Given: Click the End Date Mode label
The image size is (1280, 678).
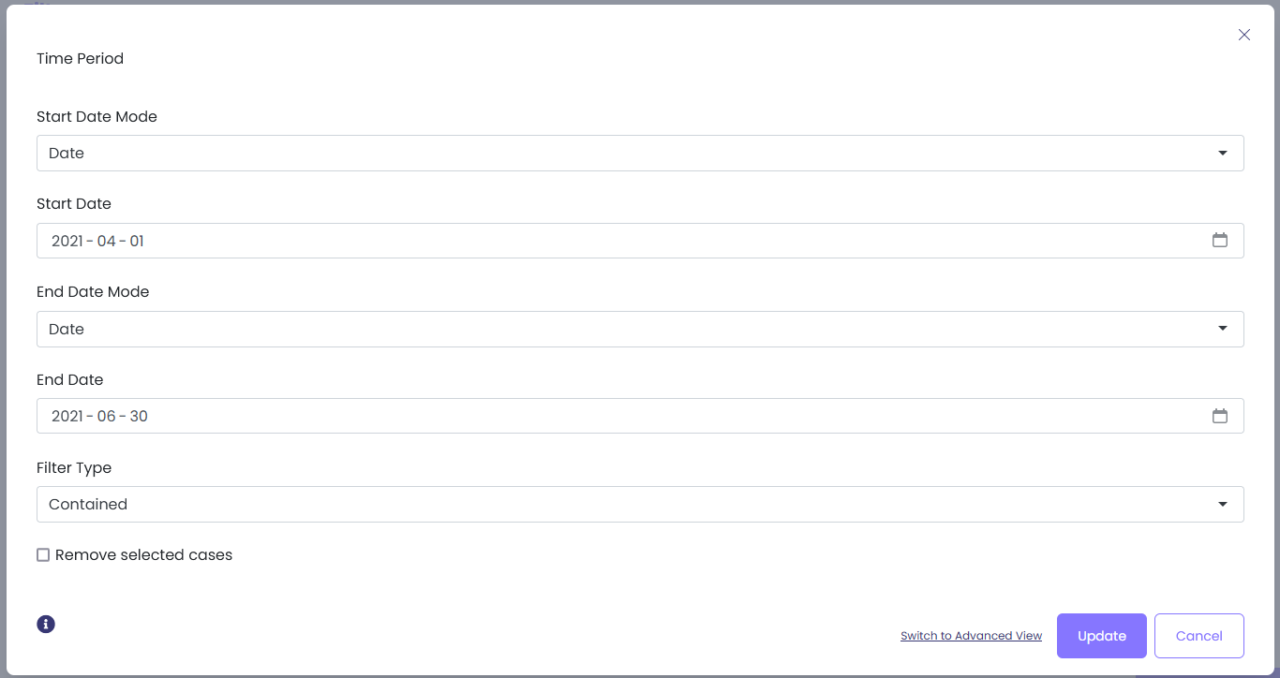Looking at the screenshot, I should pos(93,292).
